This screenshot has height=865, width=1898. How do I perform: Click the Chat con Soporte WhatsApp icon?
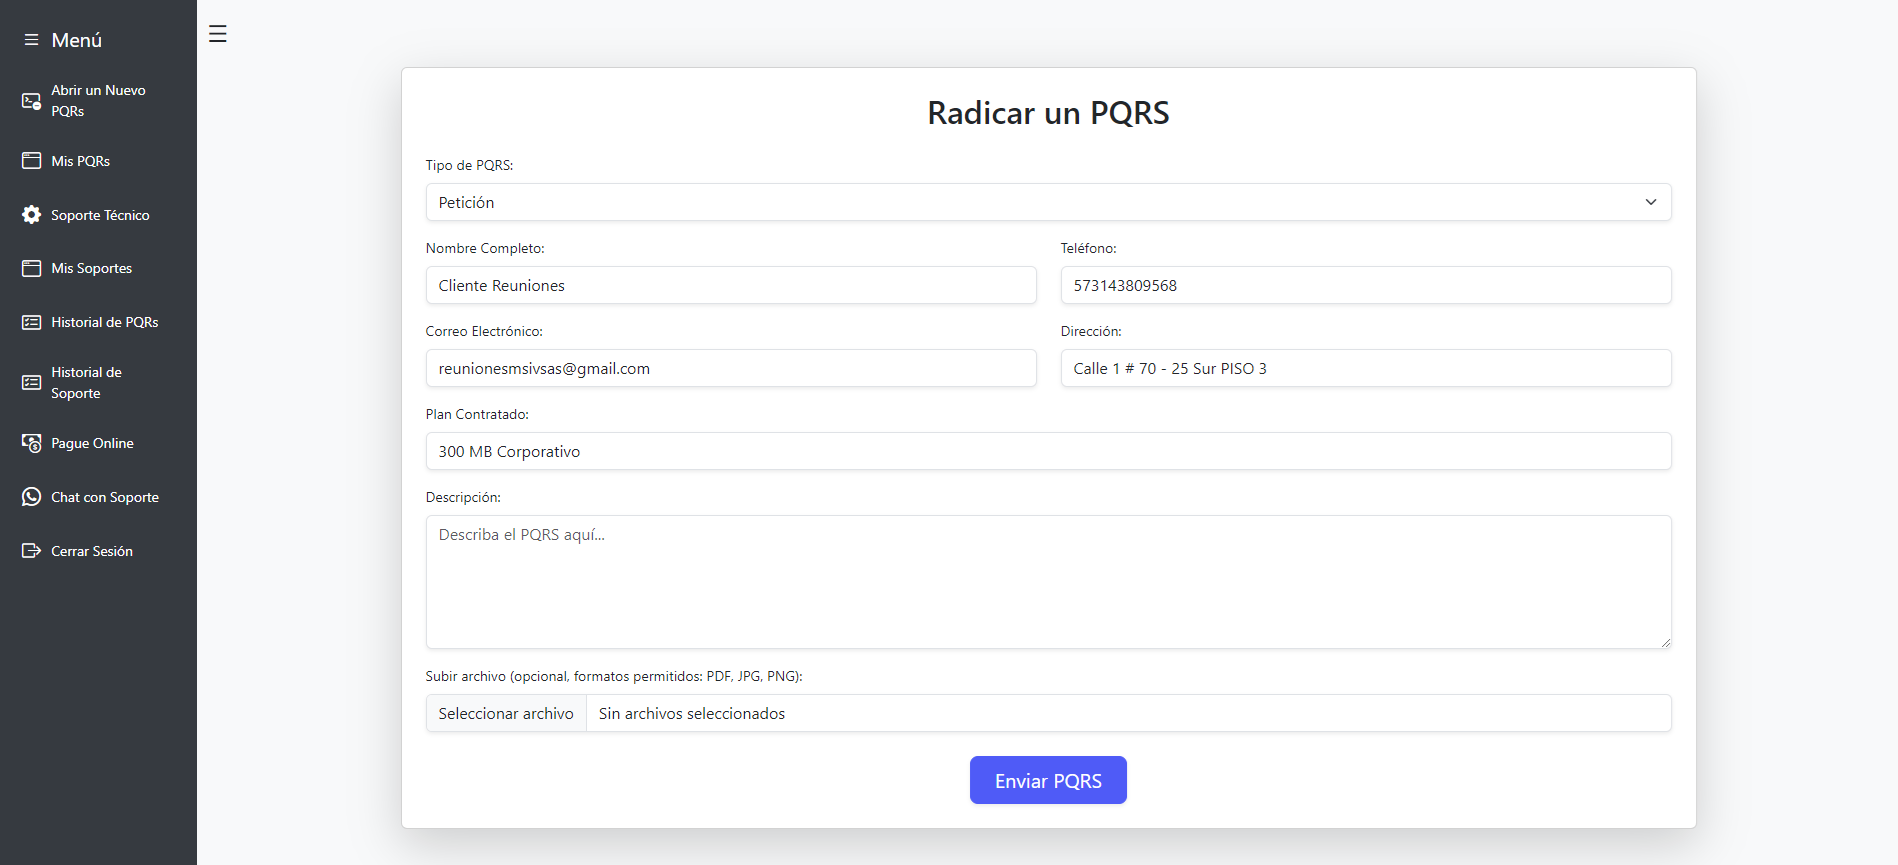coord(32,497)
